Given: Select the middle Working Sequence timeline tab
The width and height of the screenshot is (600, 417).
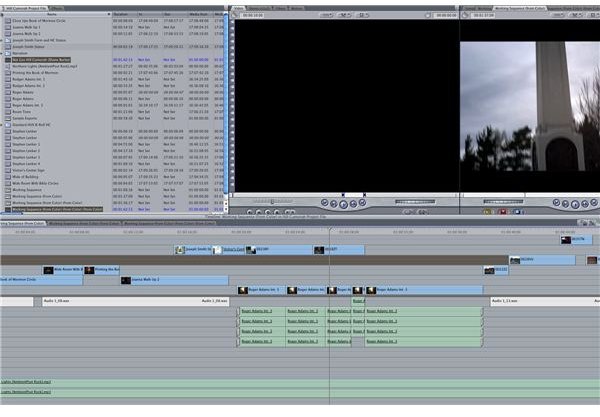Looking at the screenshot, I should point(85,223).
